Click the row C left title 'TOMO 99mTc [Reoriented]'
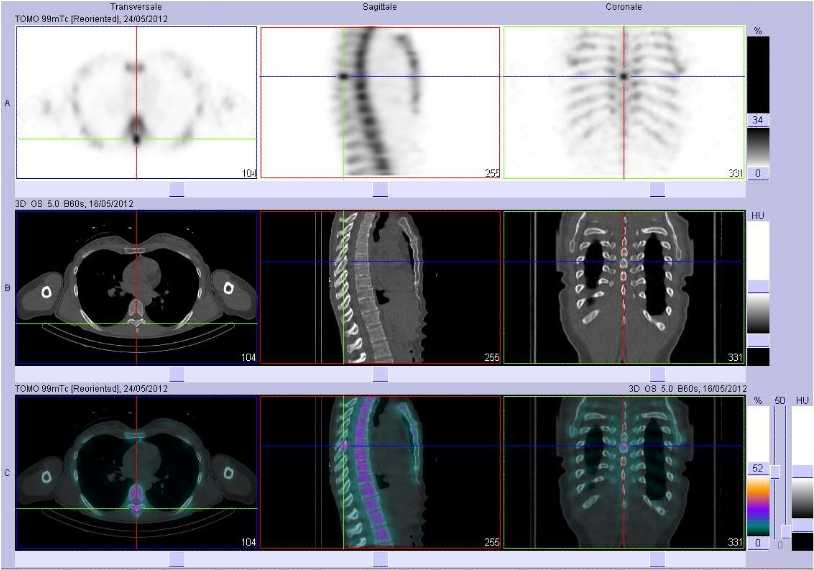 pos(67,388)
